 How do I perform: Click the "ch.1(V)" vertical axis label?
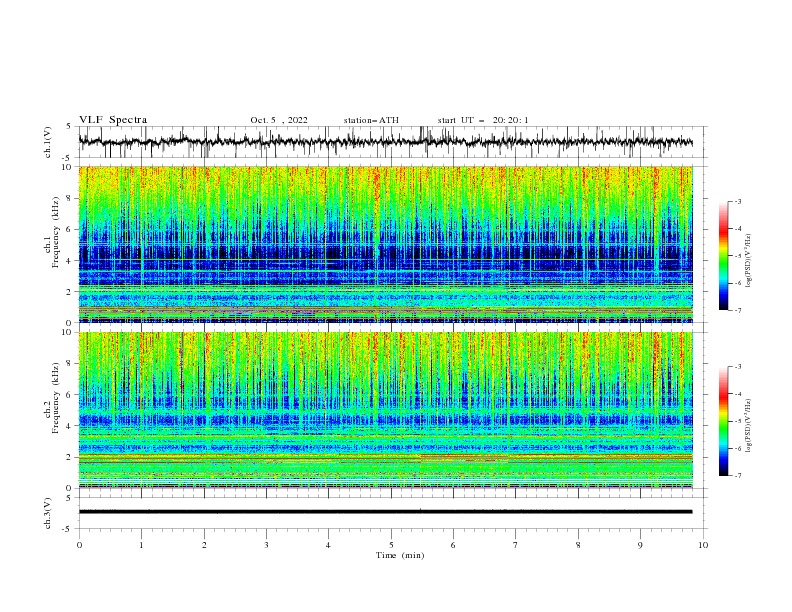pos(48,142)
